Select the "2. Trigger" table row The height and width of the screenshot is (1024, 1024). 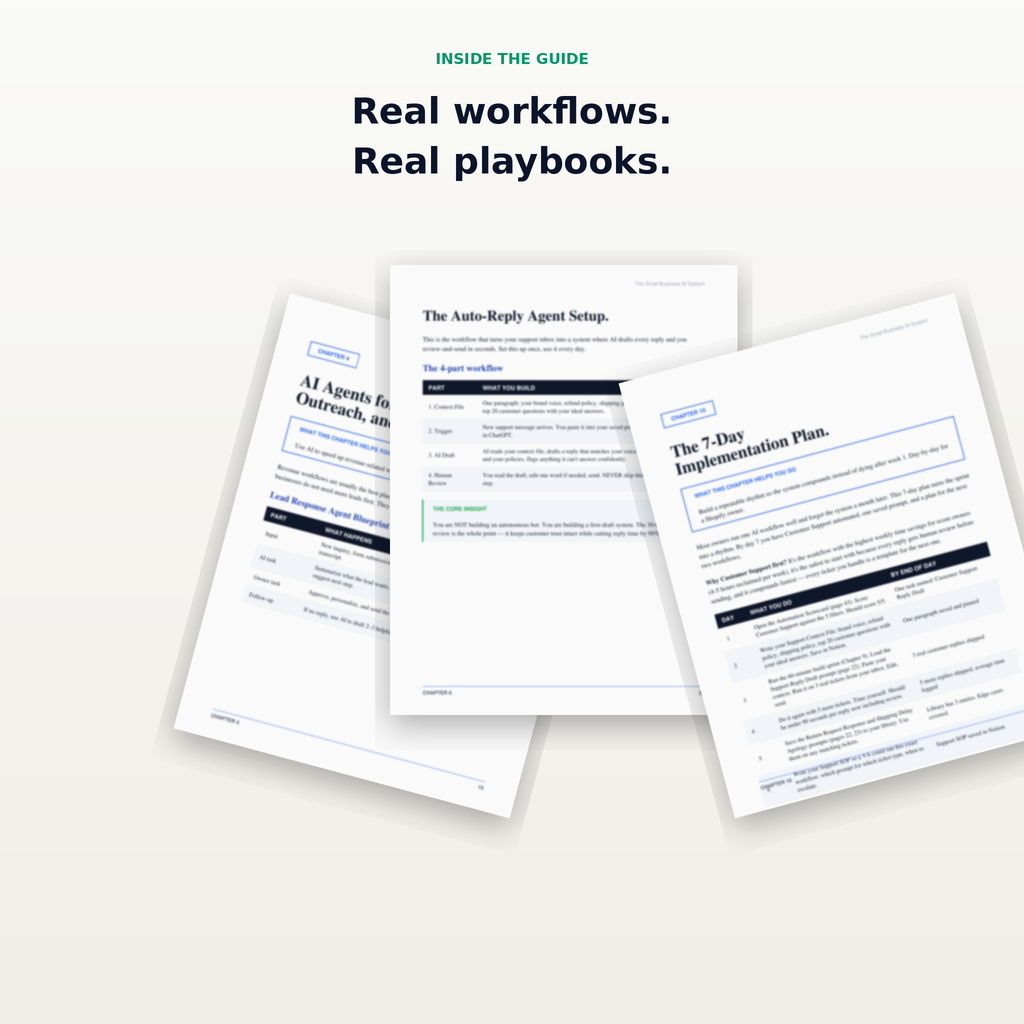527,431
